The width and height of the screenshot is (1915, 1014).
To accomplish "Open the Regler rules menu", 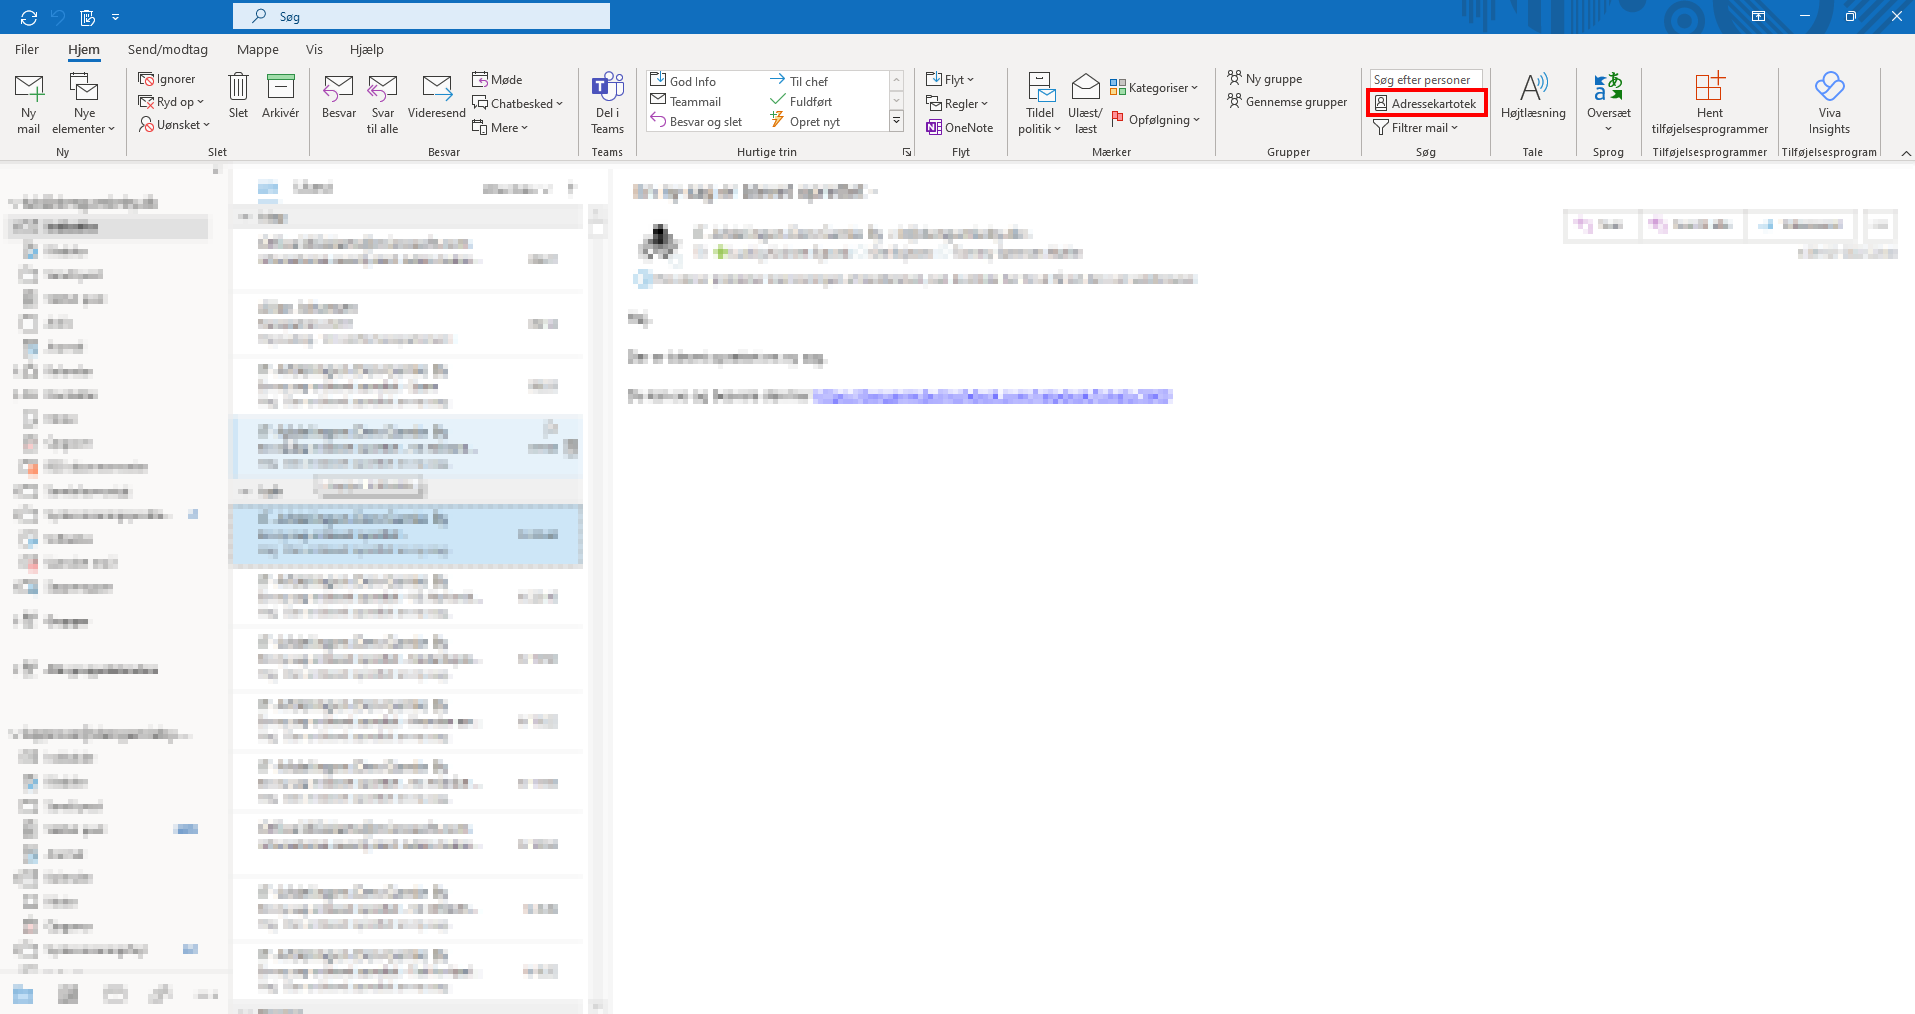I will (957, 103).
